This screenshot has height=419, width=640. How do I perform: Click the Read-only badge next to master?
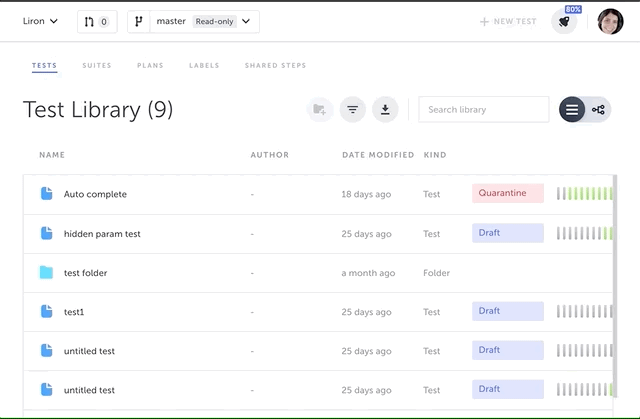tap(214, 21)
